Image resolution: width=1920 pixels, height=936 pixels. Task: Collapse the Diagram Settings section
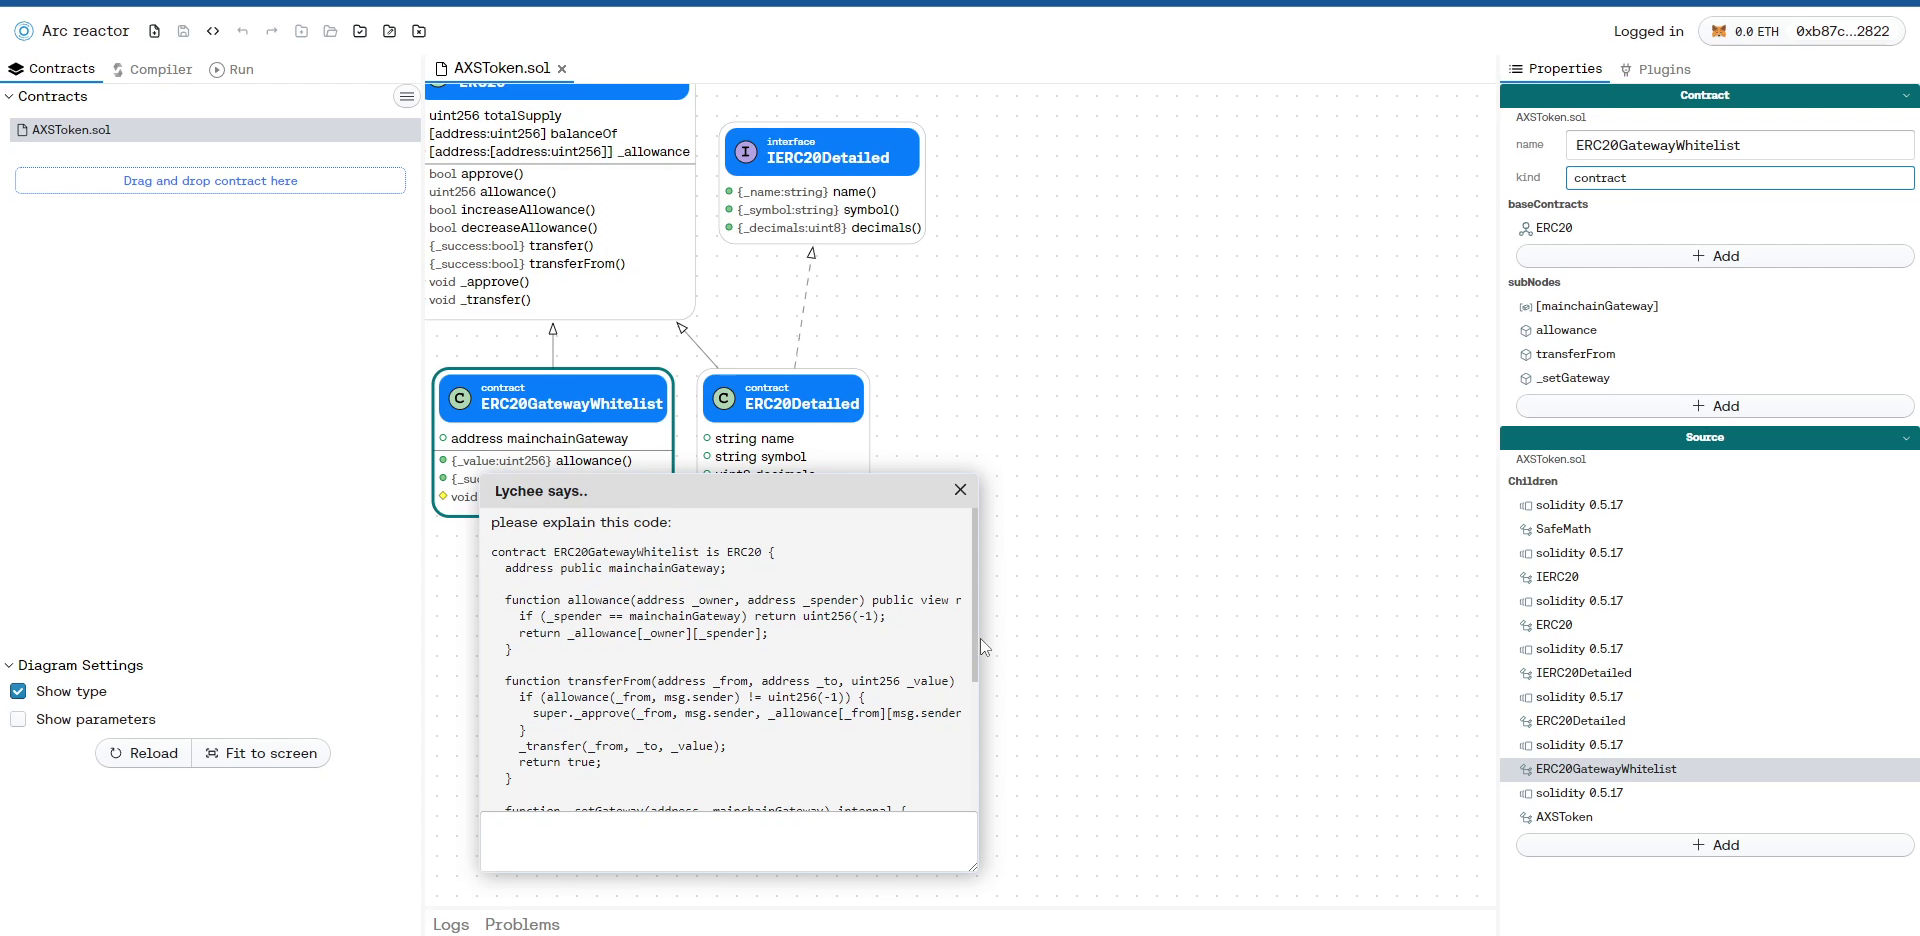point(10,665)
